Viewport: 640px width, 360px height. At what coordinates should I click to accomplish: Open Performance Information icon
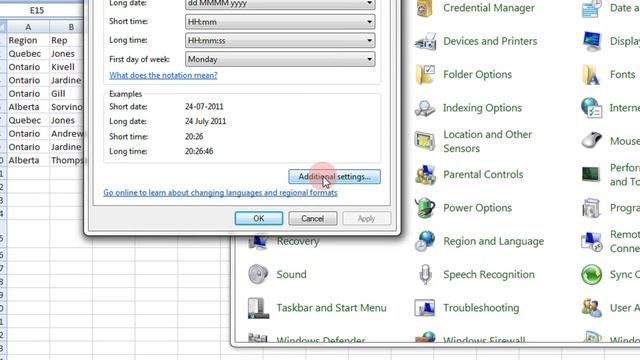coord(591,175)
